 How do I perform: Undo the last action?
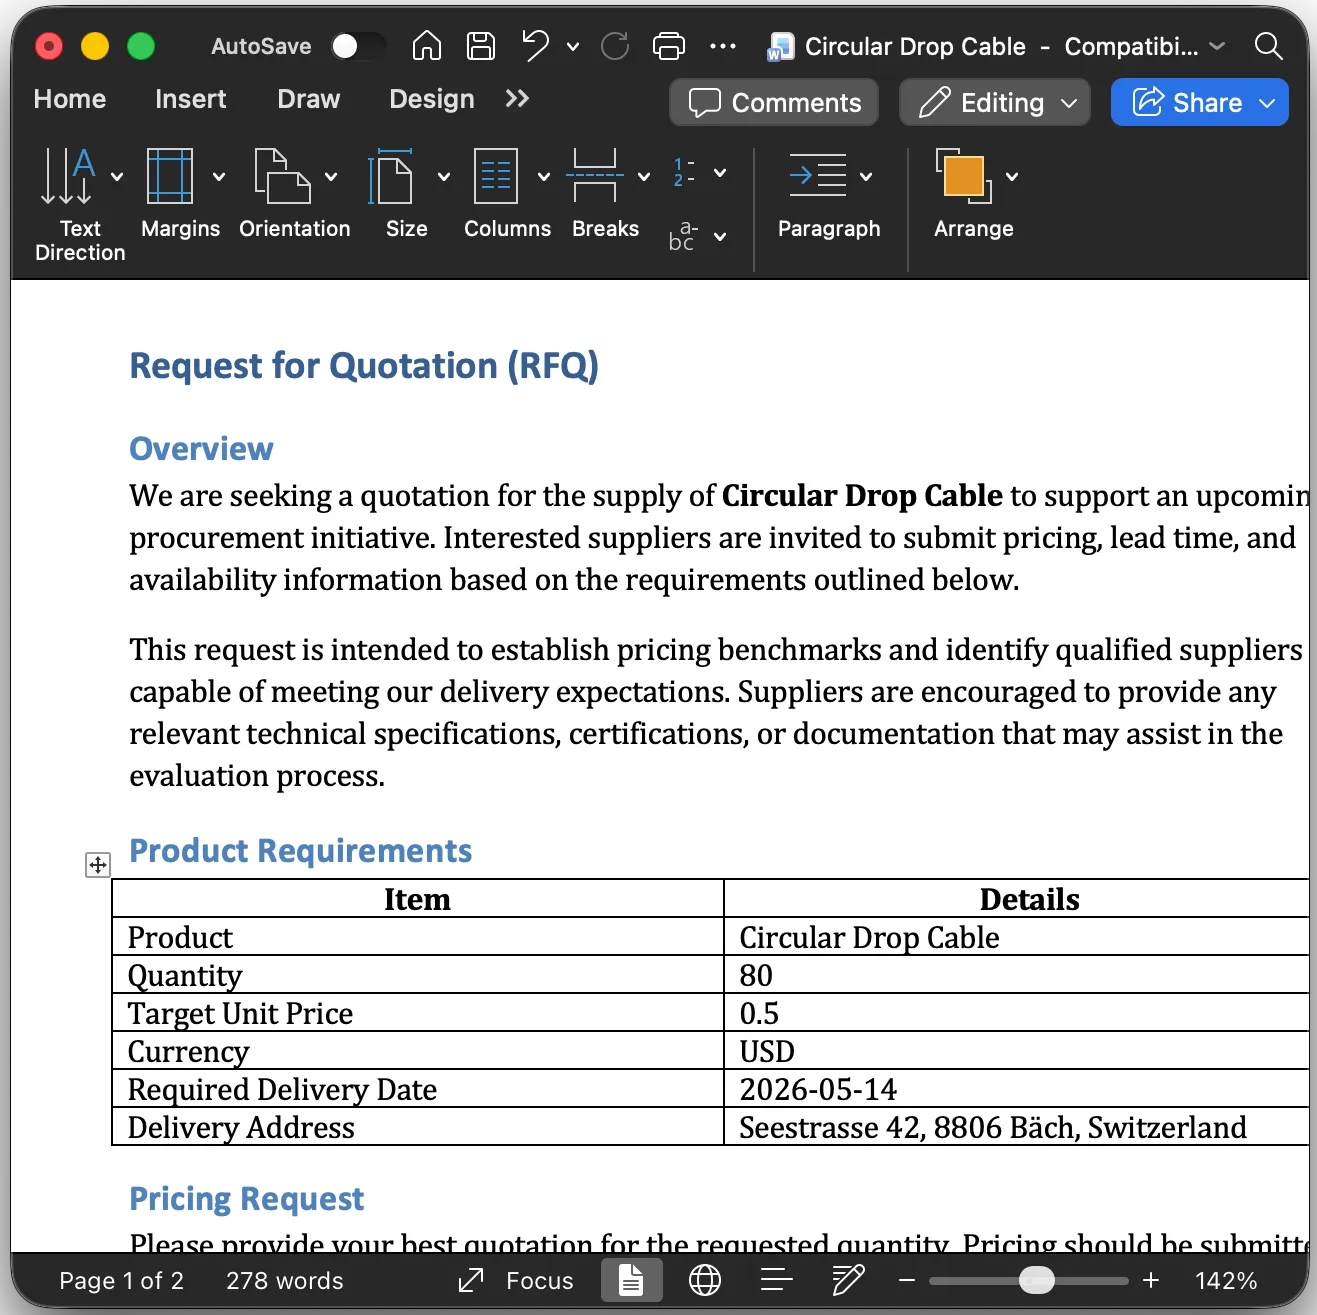tap(536, 46)
